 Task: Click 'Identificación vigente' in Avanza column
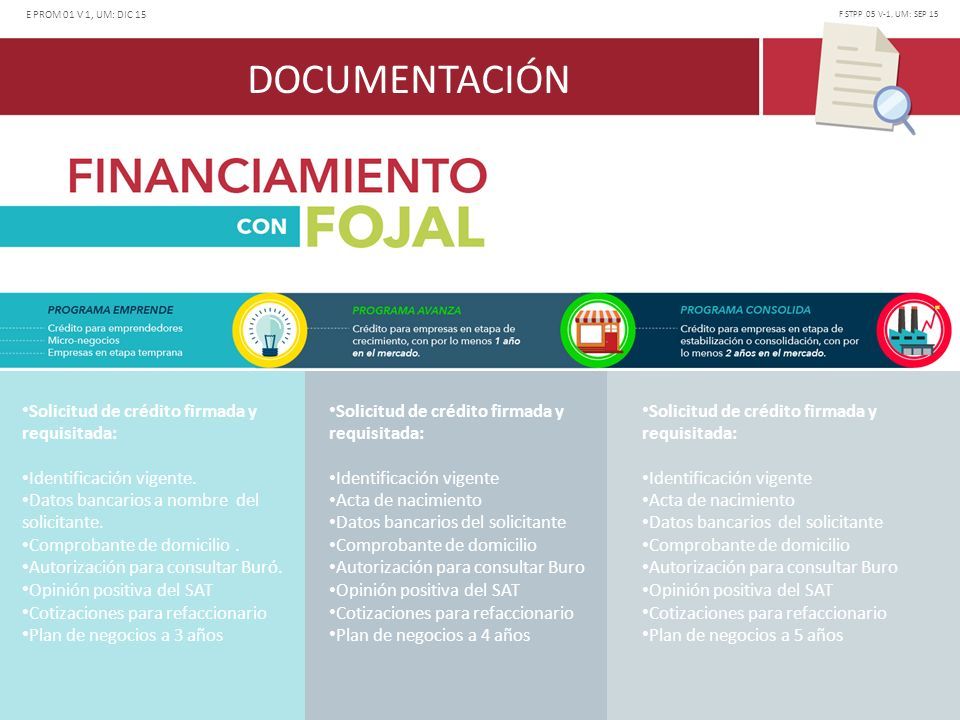click(x=414, y=478)
